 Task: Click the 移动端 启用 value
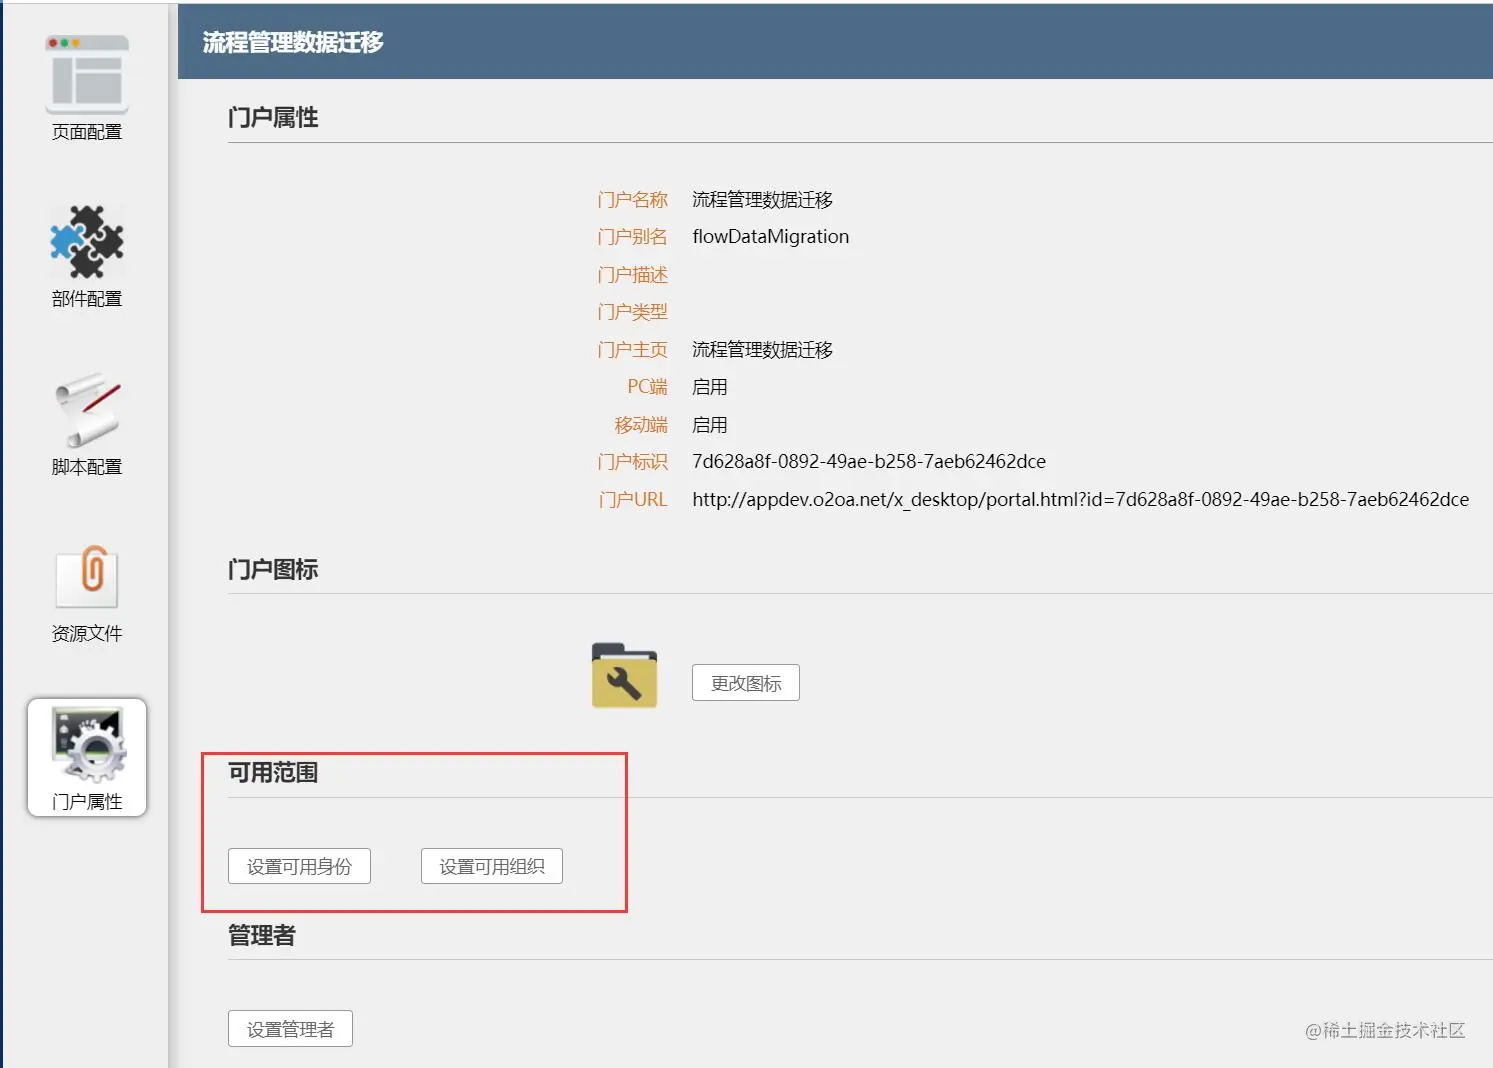pyautogui.click(x=709, y=424)
